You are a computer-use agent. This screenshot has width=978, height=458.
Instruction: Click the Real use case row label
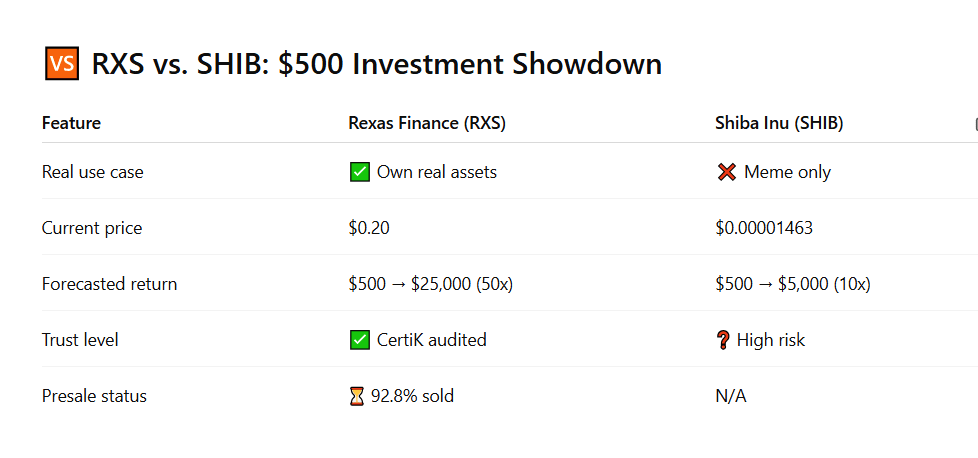point(92,172)
